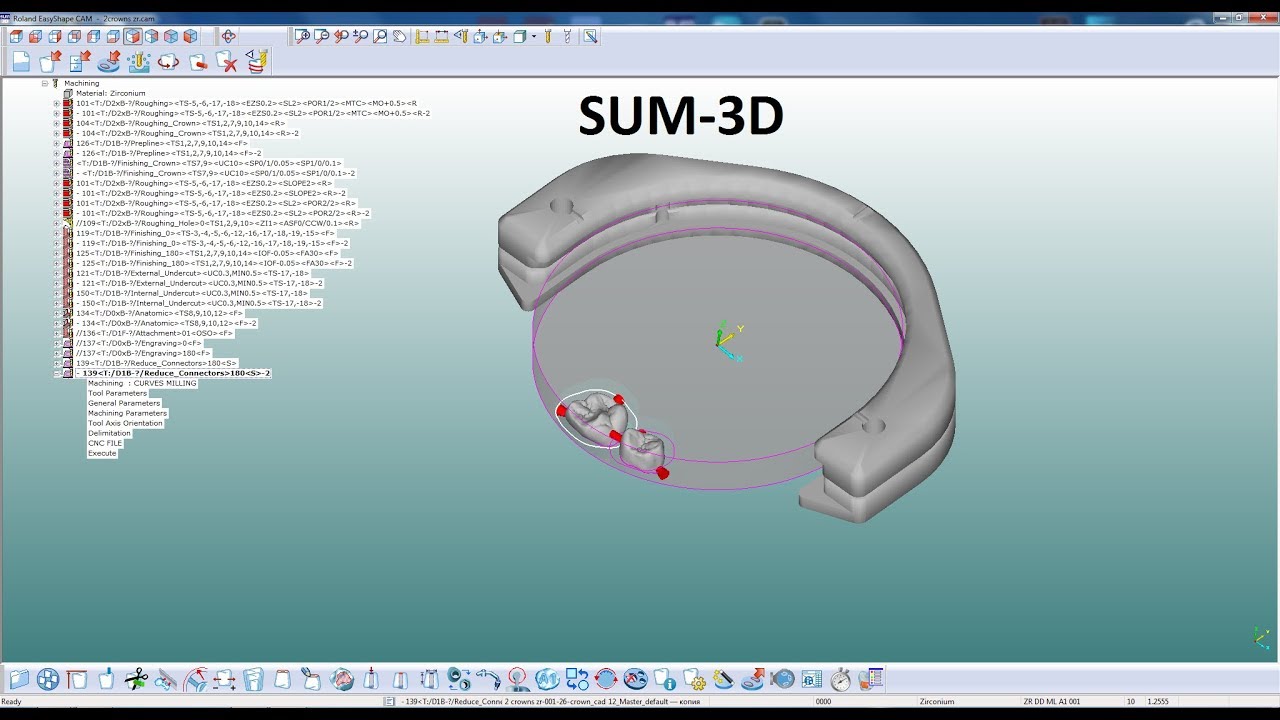Select the 134 Anatomic <F> operation row
1280x720 pixels.
point(159,313)
